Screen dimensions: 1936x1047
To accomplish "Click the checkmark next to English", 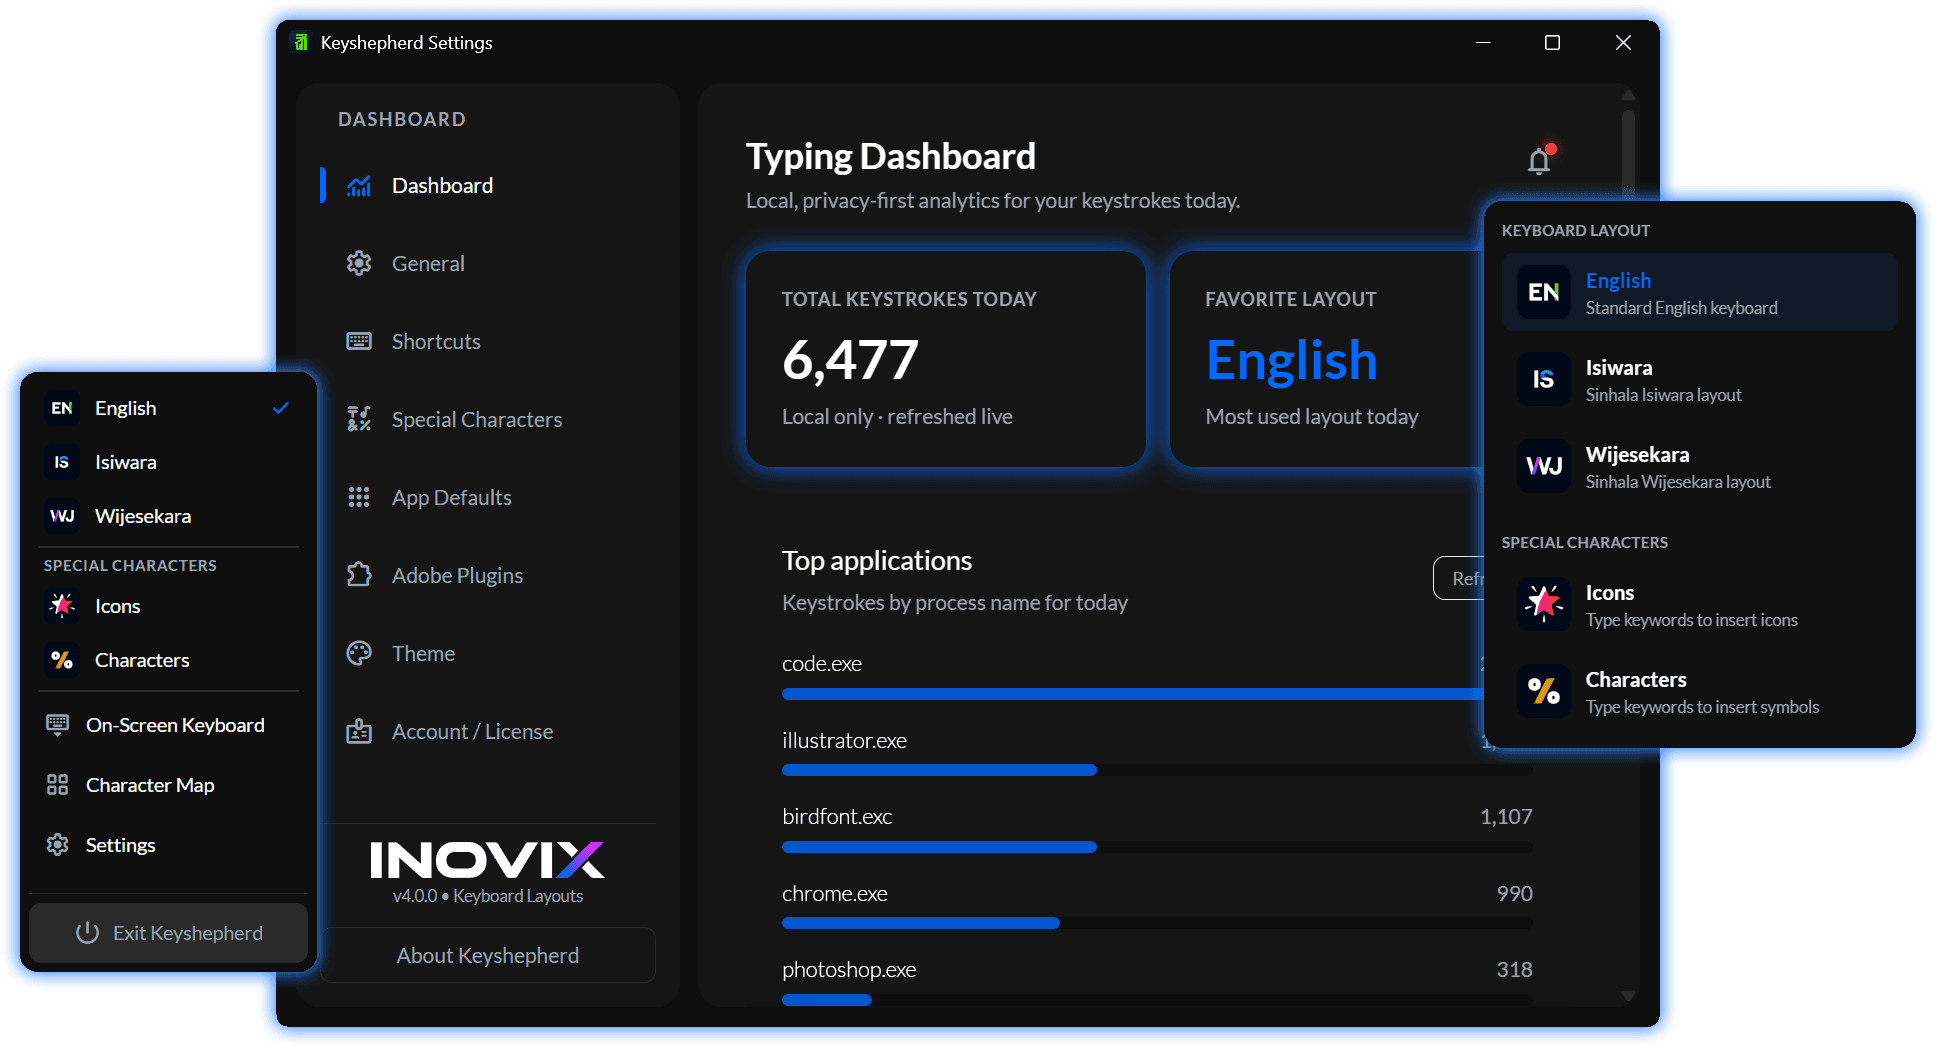I will [x=281, y=408].
